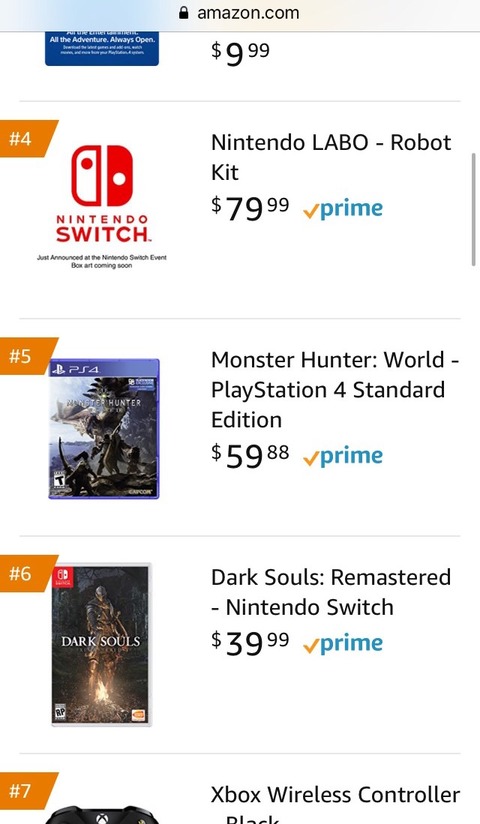The image size is (480, 824).
Task: Open Monster Hunter: World PlayStation 4 title
Action: coord(335,390)
